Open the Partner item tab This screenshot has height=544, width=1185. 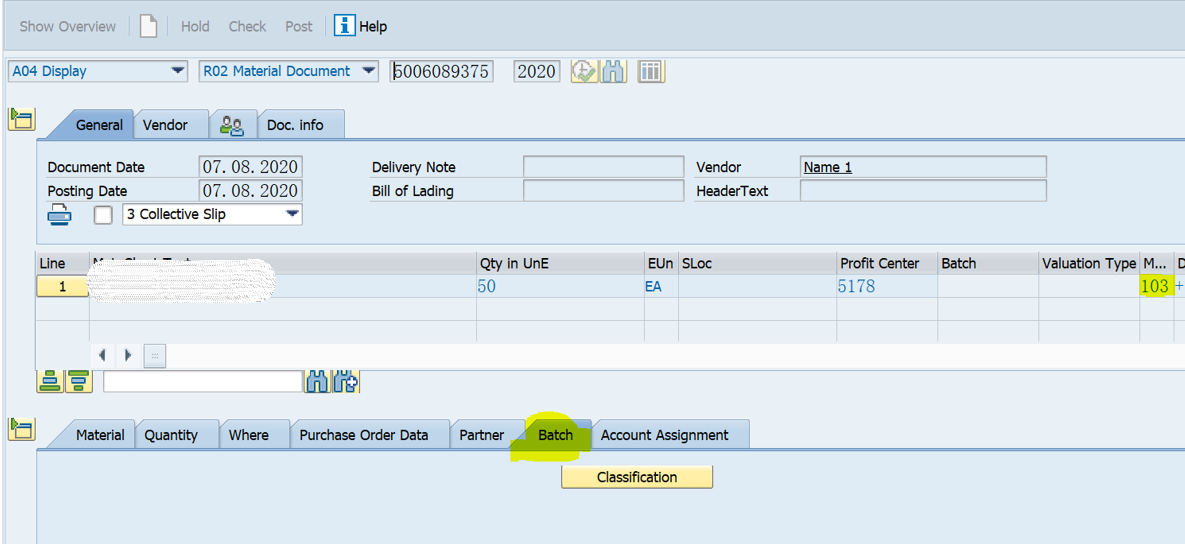483,435
